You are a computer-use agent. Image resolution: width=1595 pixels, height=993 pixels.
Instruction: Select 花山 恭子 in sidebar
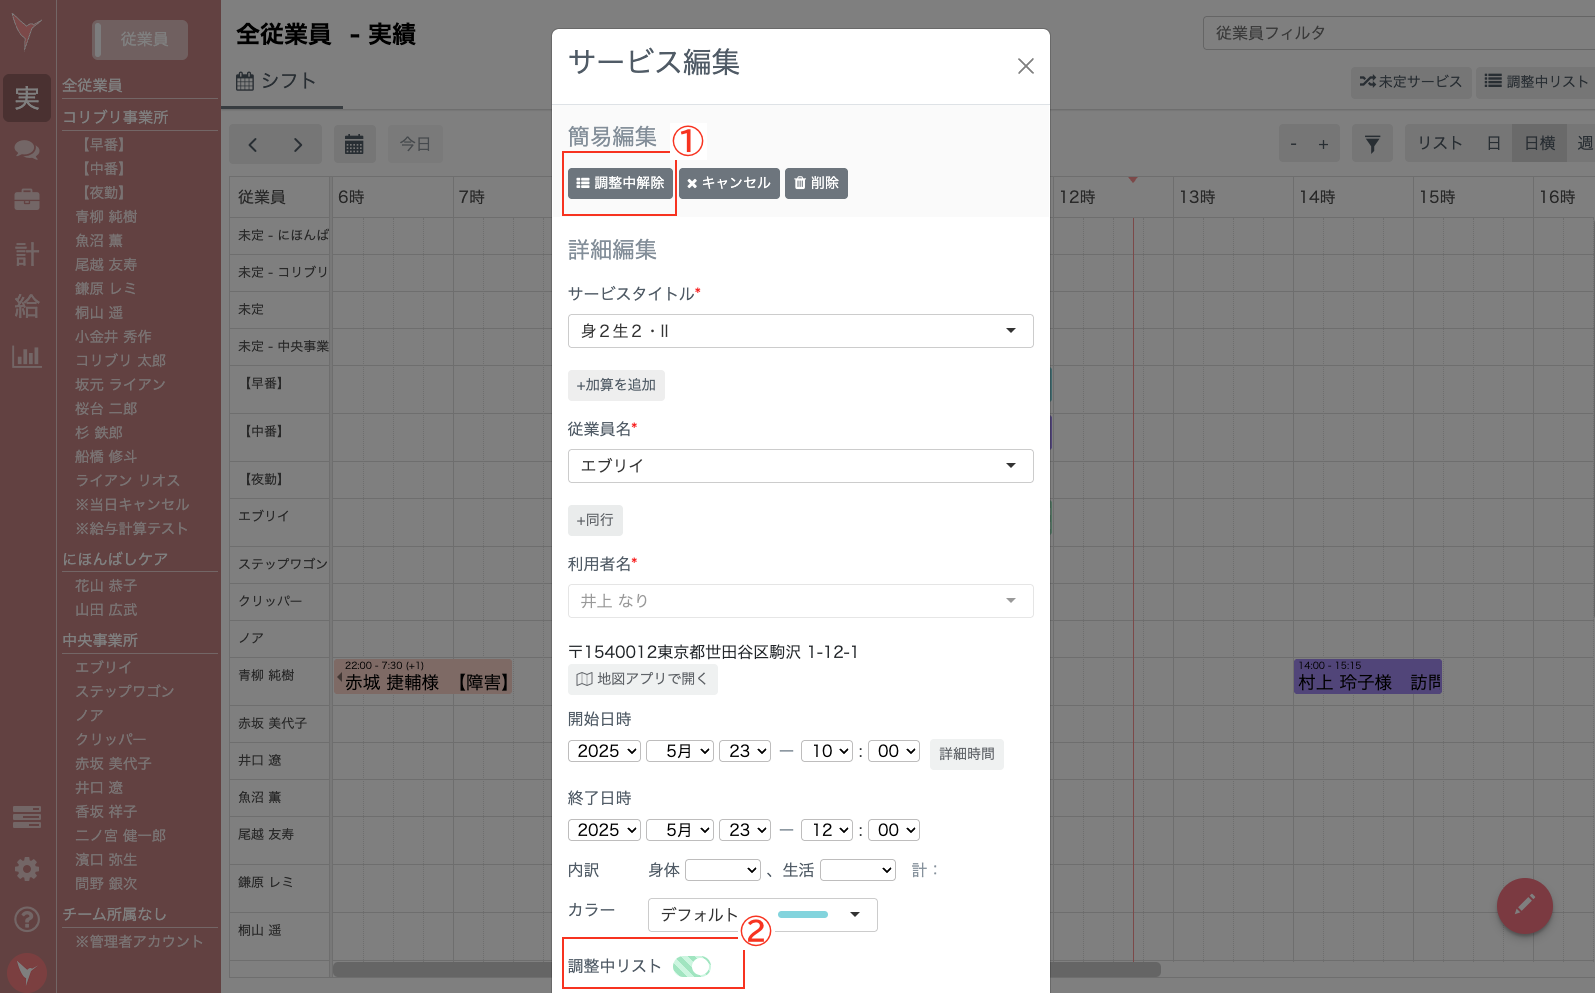(x=106, y=586)
